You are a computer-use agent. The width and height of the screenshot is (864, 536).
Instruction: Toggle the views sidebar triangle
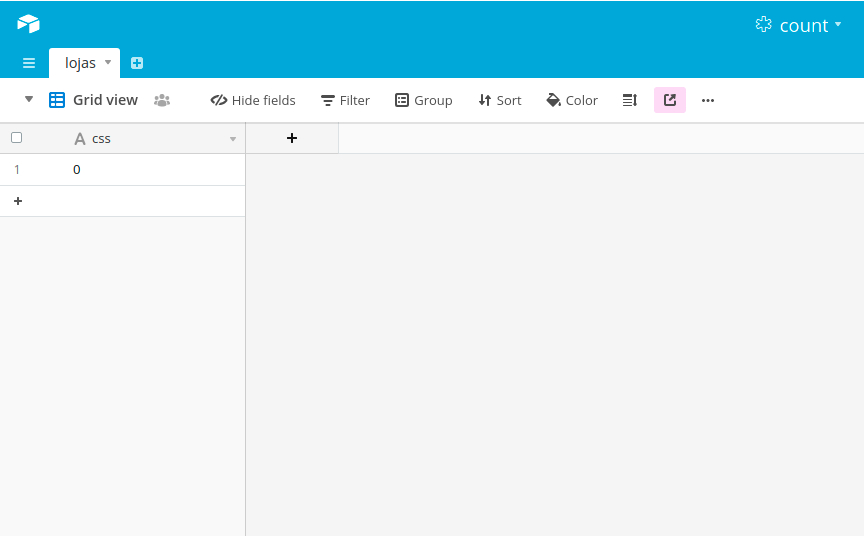[29, 99]
